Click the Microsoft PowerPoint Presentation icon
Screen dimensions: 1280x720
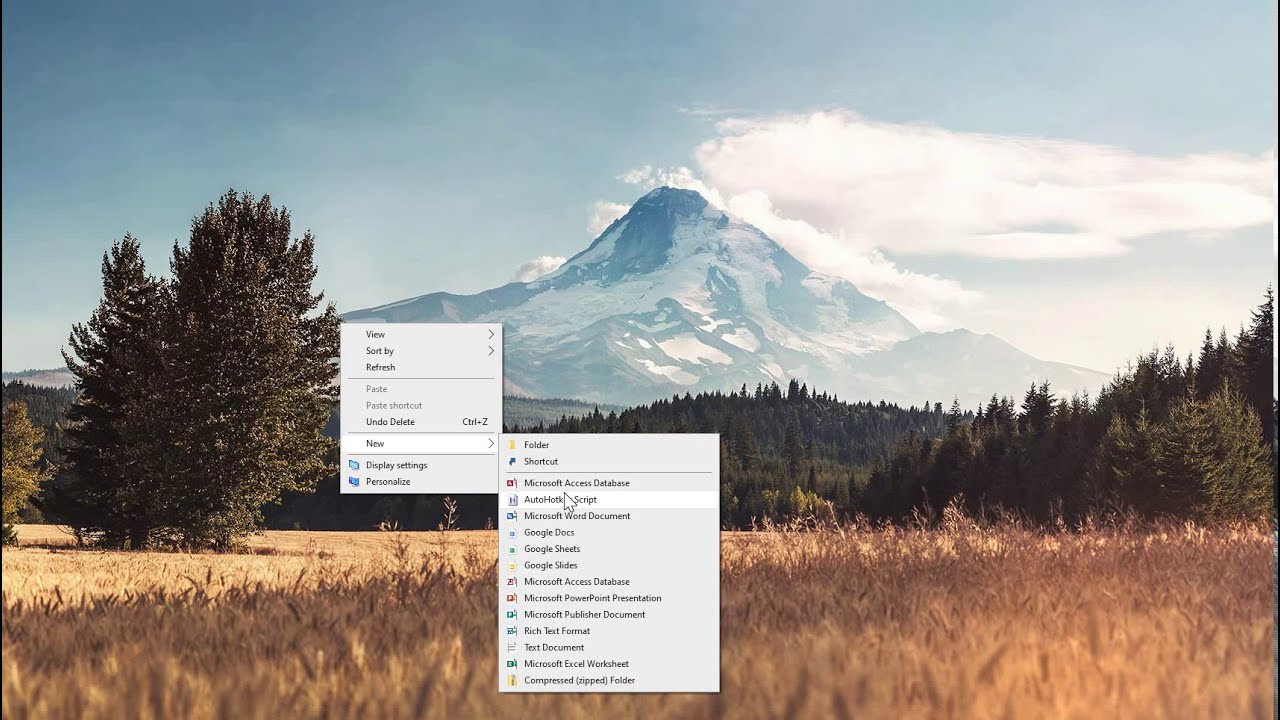[512, 598]
